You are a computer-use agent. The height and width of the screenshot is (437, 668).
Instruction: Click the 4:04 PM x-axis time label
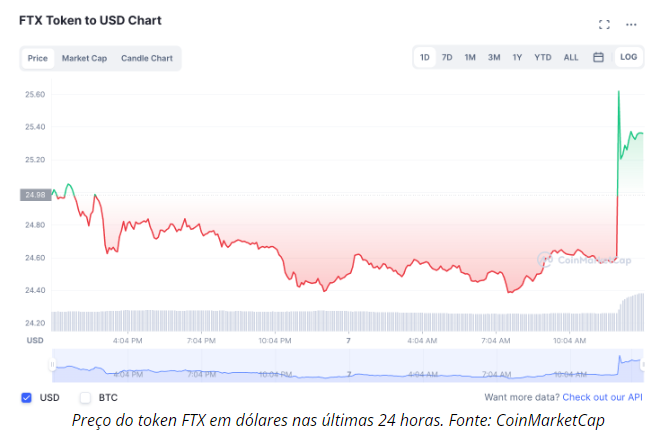[127, 341]
